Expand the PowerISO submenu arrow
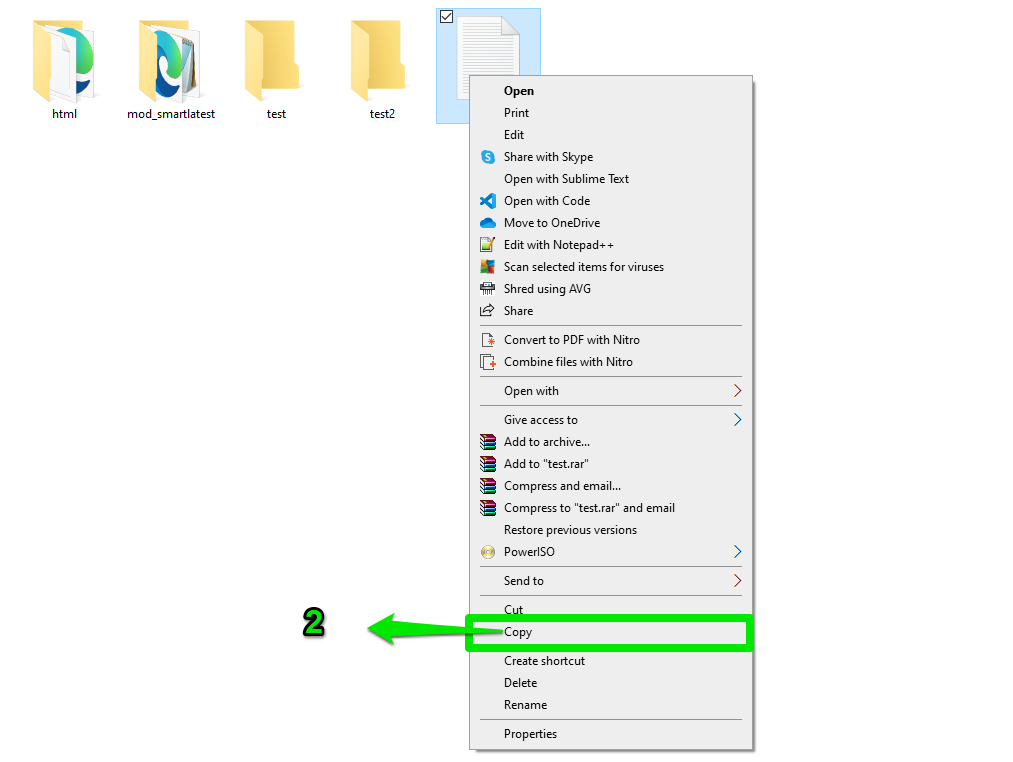1013x762 pixels. click(x=737, y=552)
